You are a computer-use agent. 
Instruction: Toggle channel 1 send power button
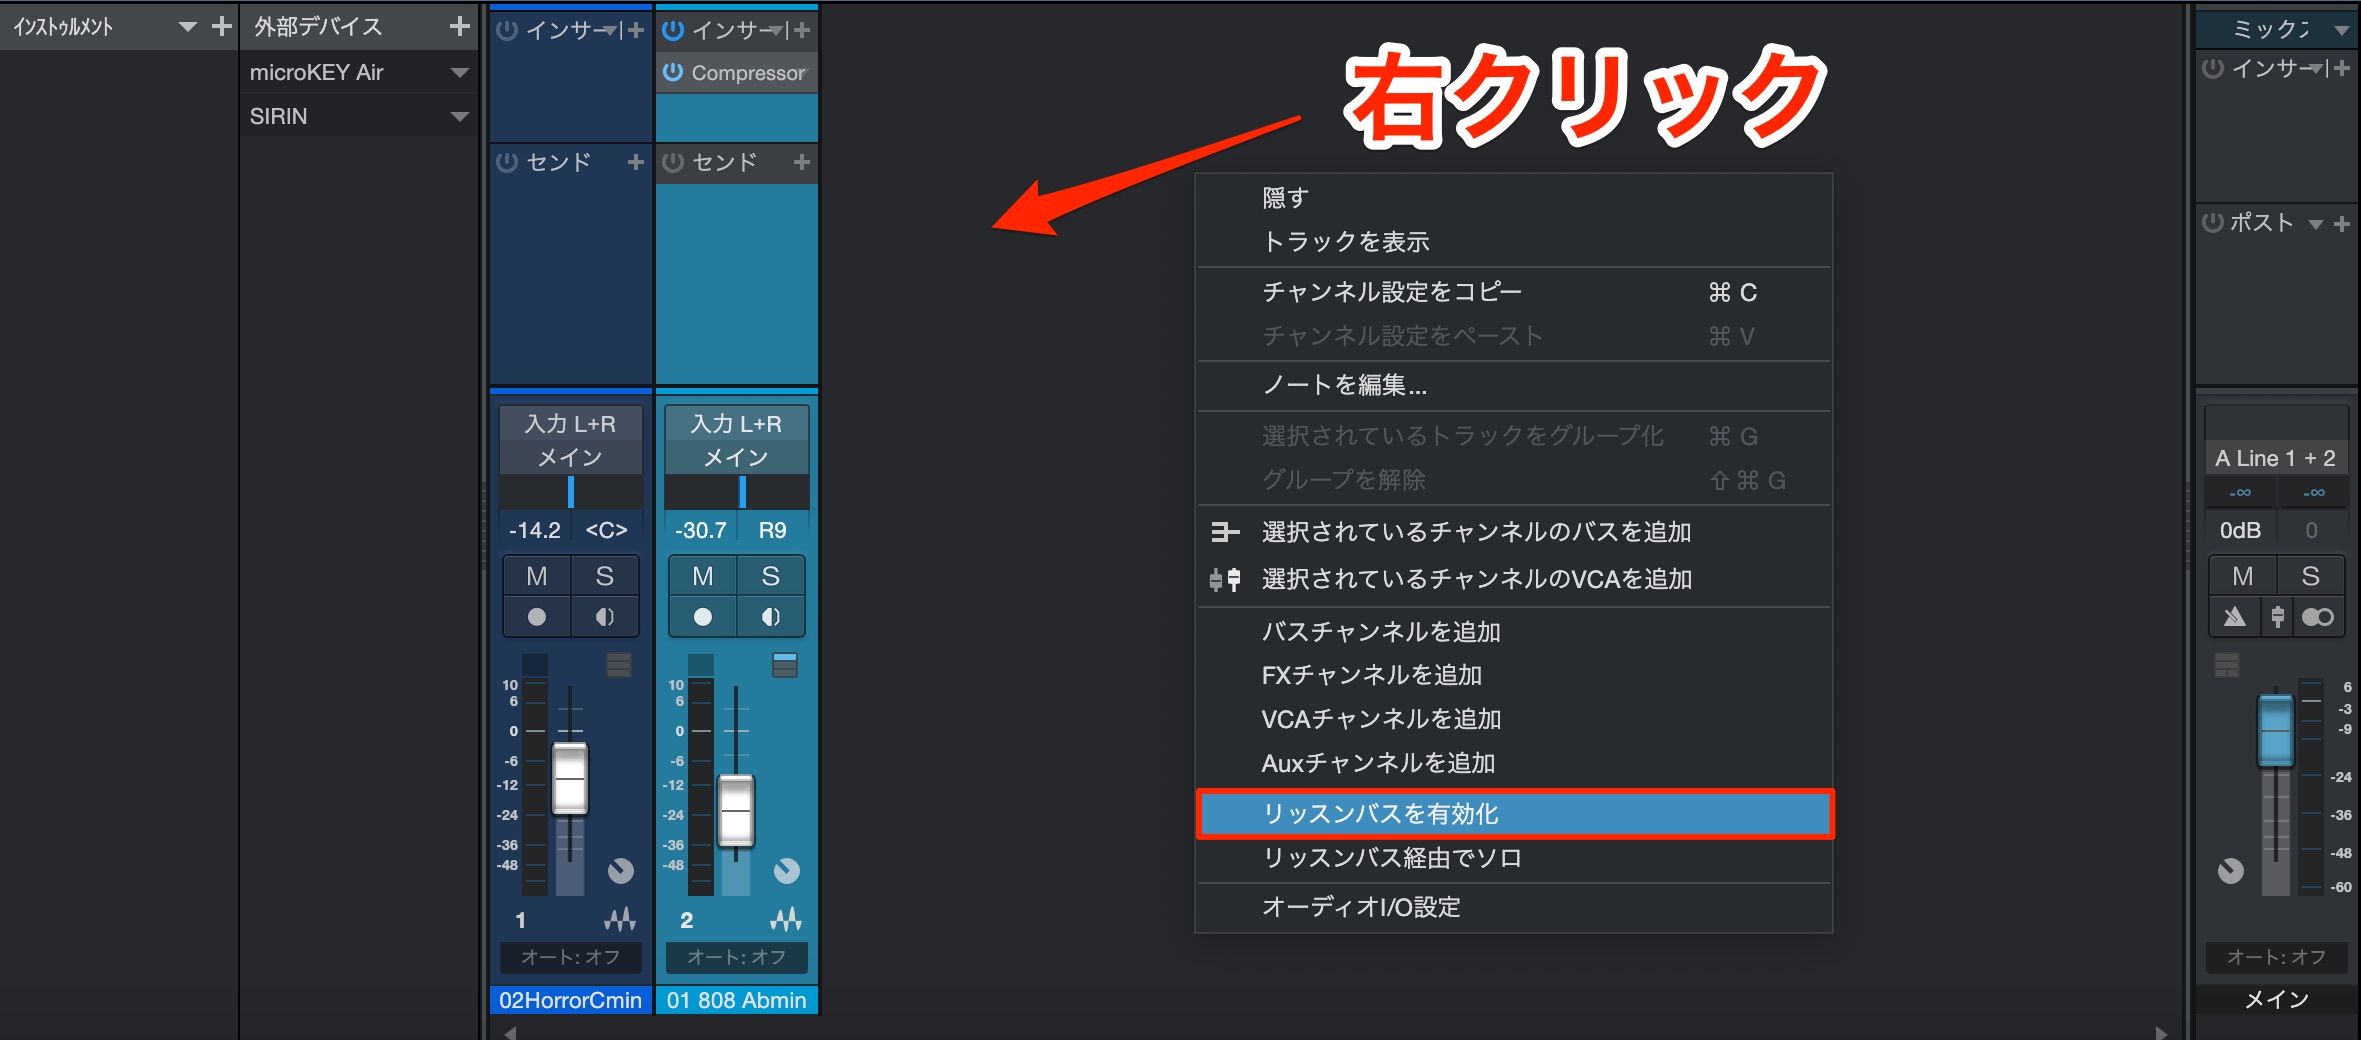pyautogui.click(x=507, y=162)
